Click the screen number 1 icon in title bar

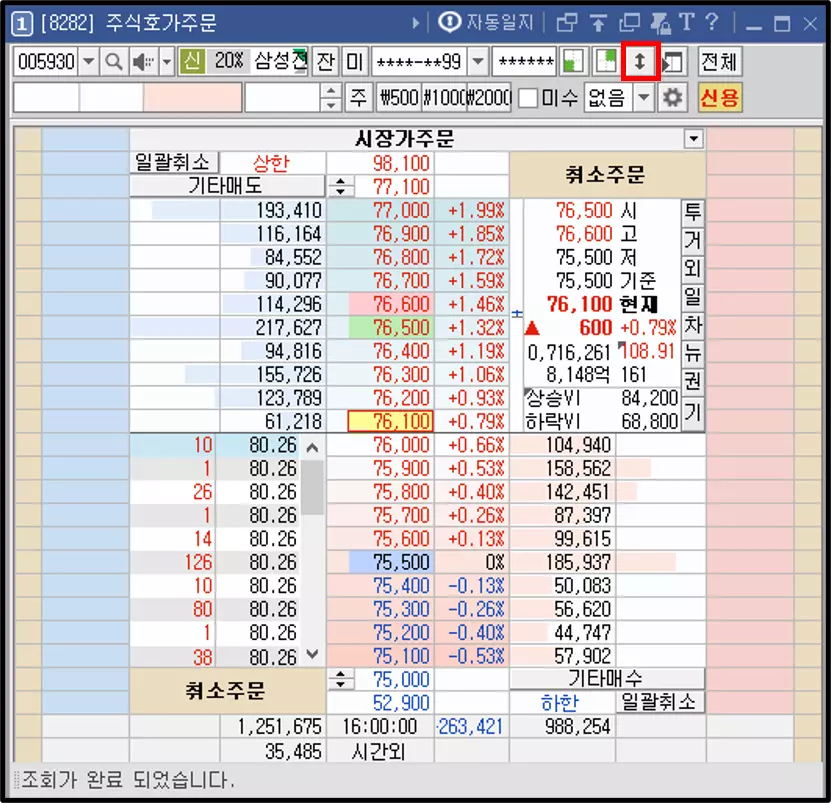[x=22, y=23]
